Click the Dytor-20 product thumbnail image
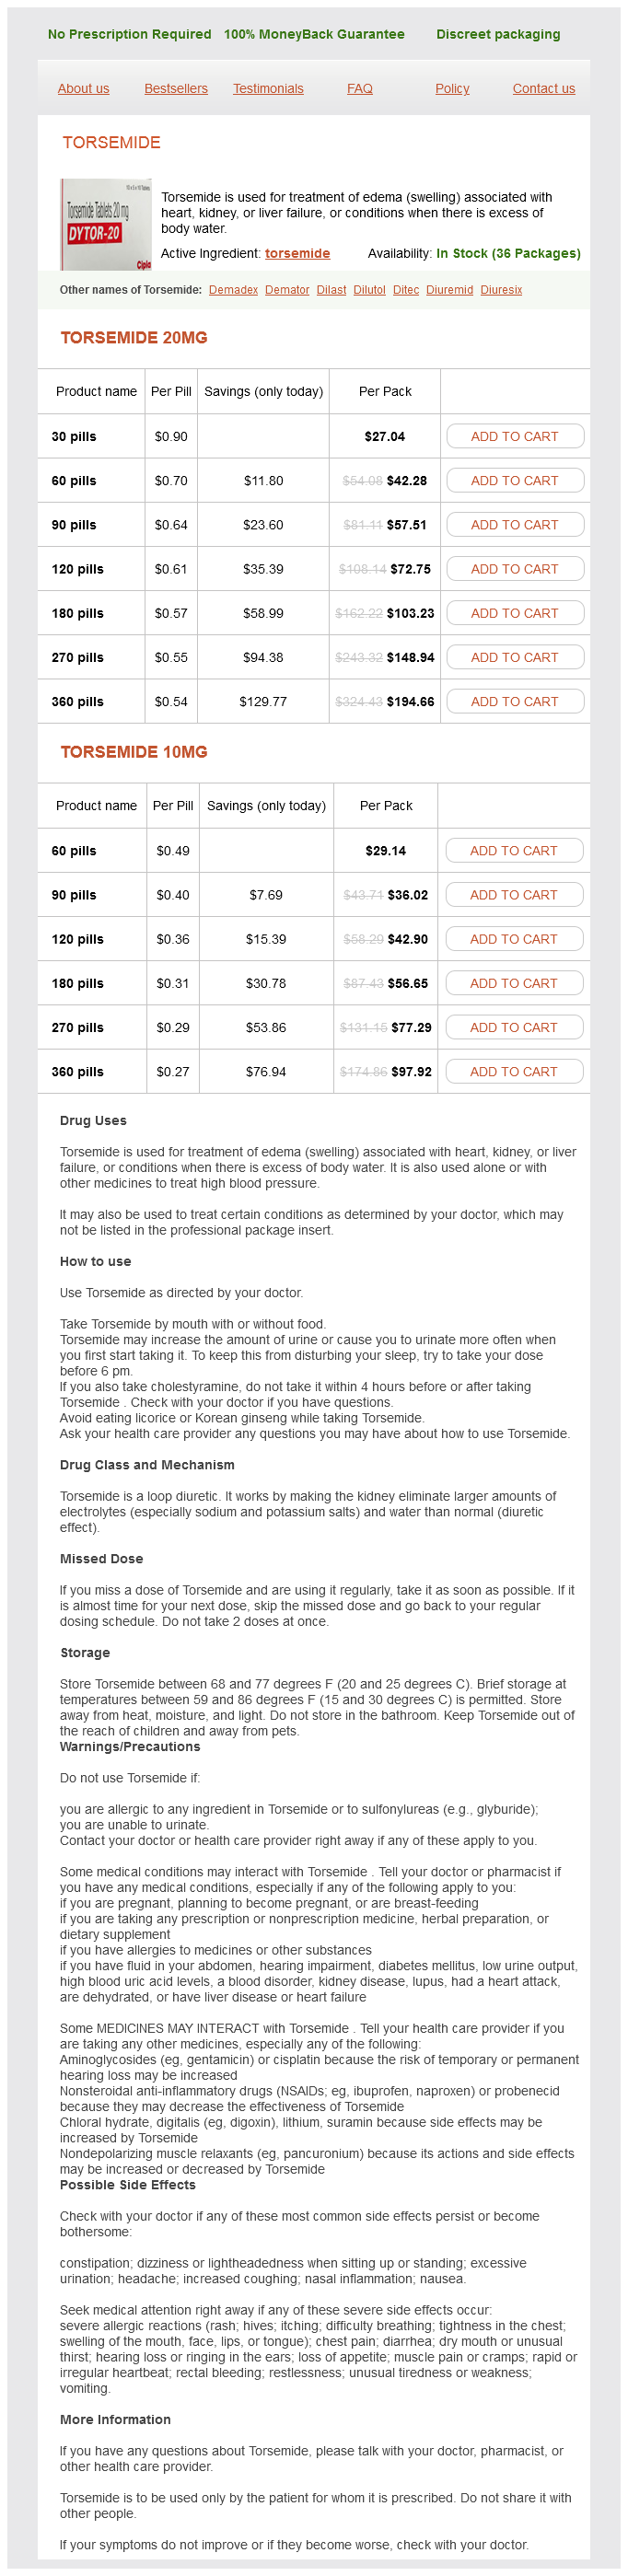 coord(105,224)
